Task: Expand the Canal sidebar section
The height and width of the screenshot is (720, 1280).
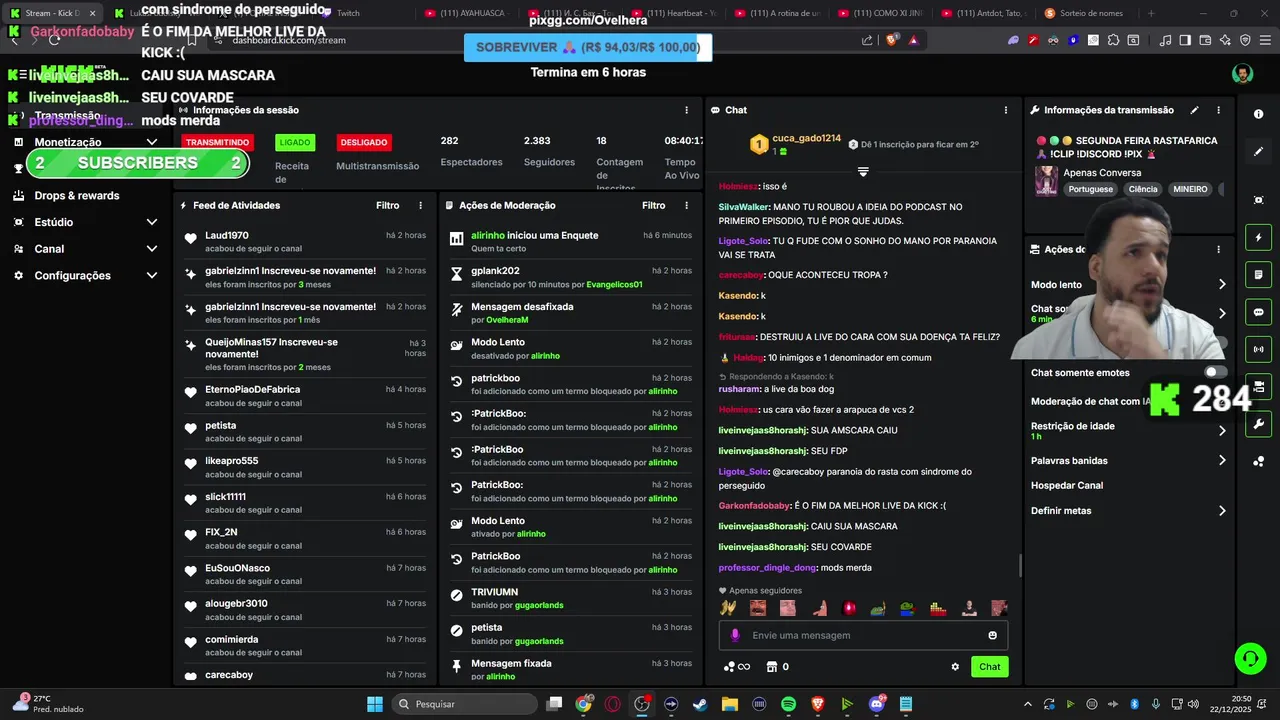Action: 152,249
